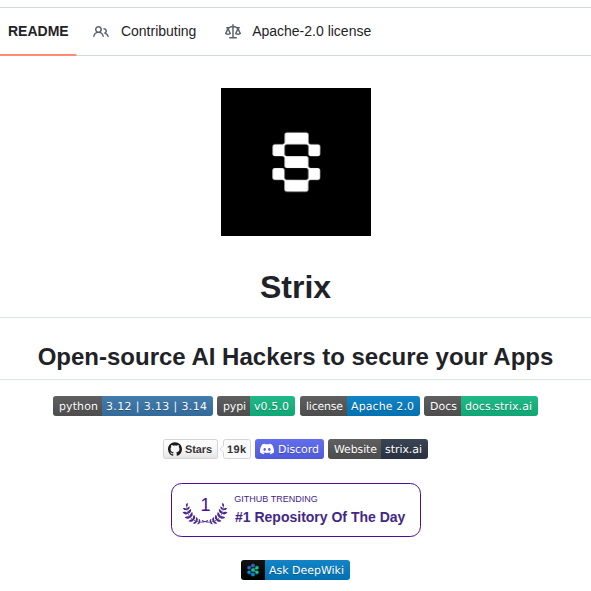Click the Strix heading
591x591 pixels.
click(296, 288)
